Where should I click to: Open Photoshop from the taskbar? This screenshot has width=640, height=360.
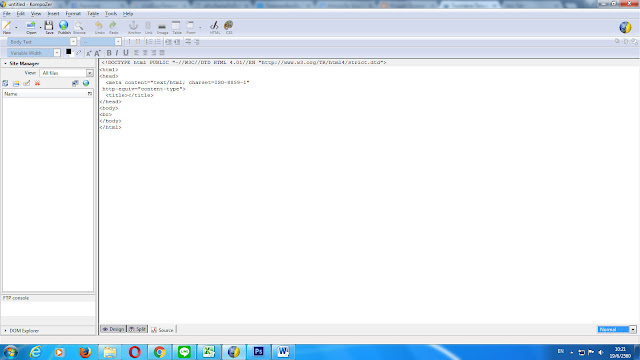point(258,352)
